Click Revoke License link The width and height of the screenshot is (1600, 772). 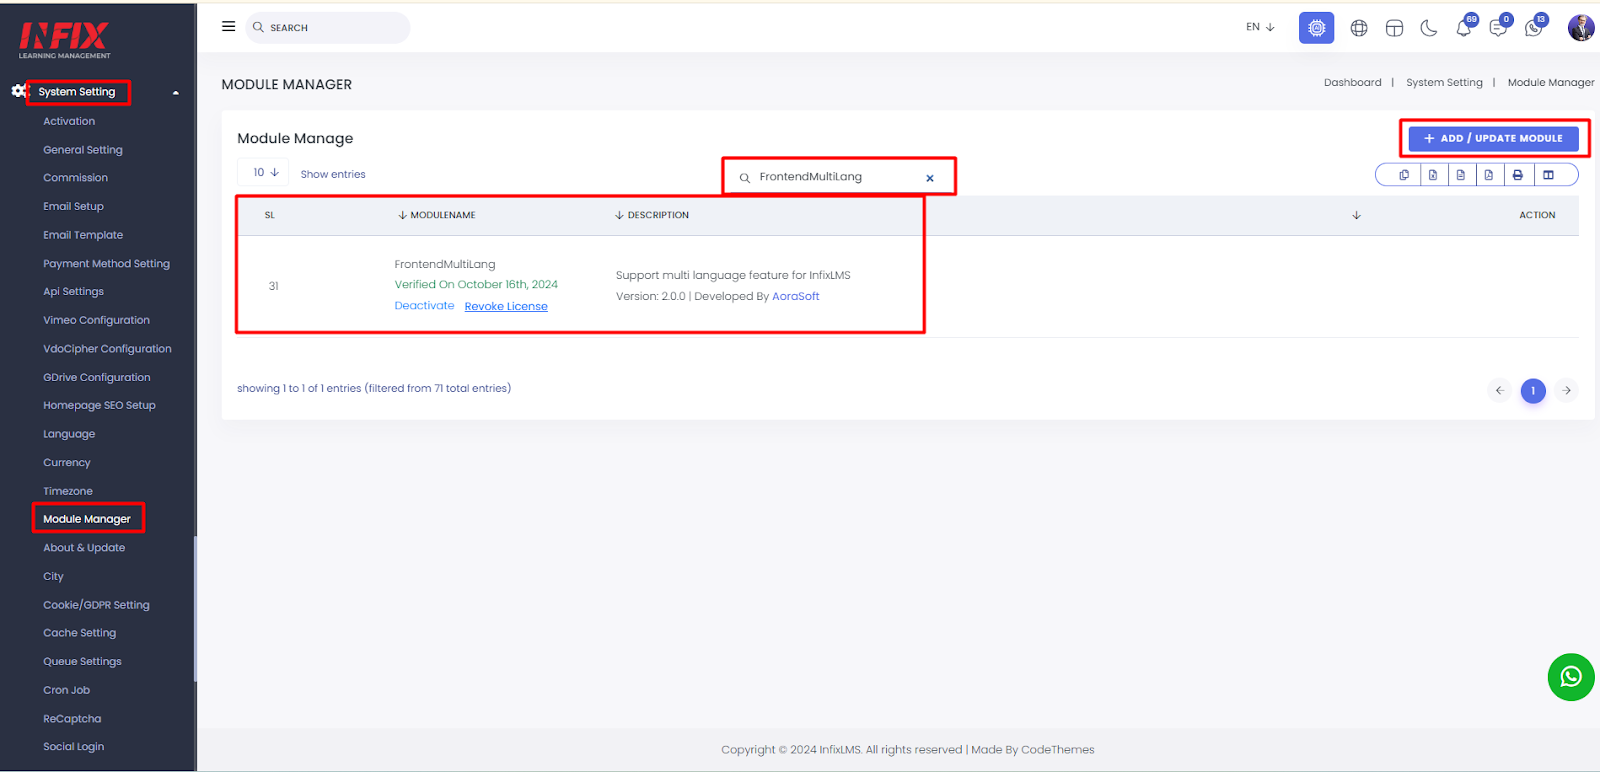(506, 306)
